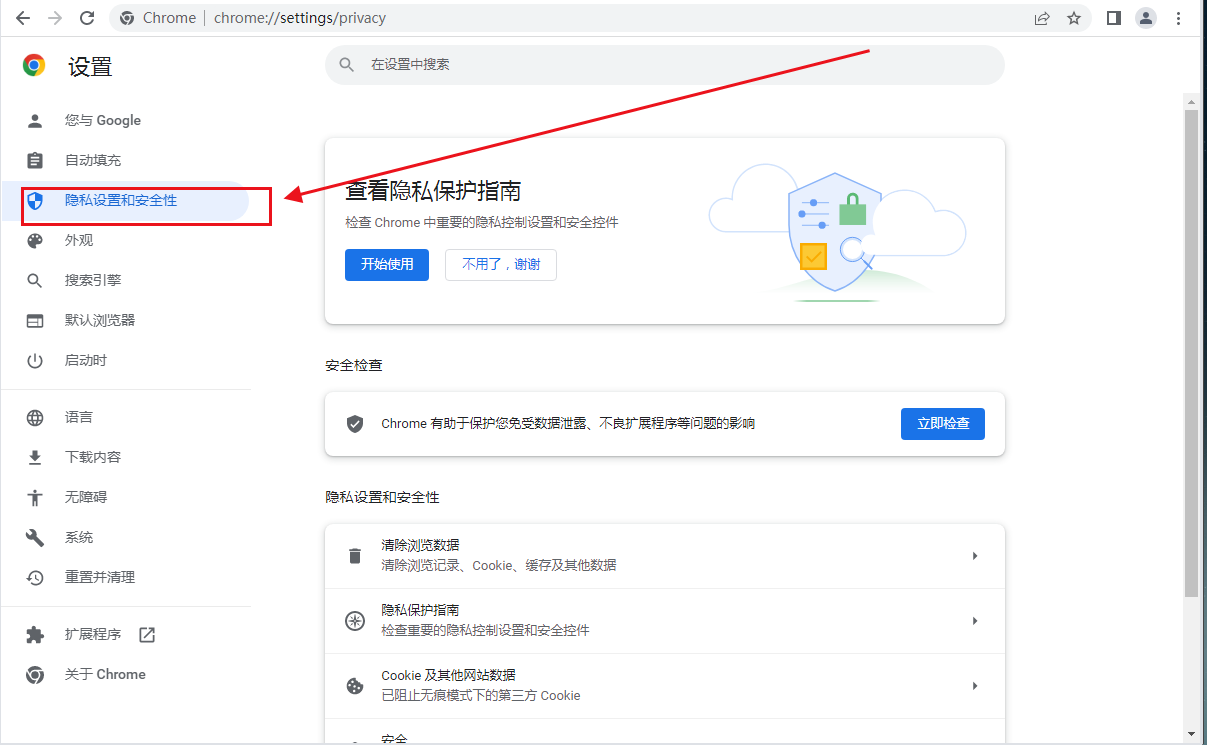Click the browser back arrow

(x=22, y=18)
